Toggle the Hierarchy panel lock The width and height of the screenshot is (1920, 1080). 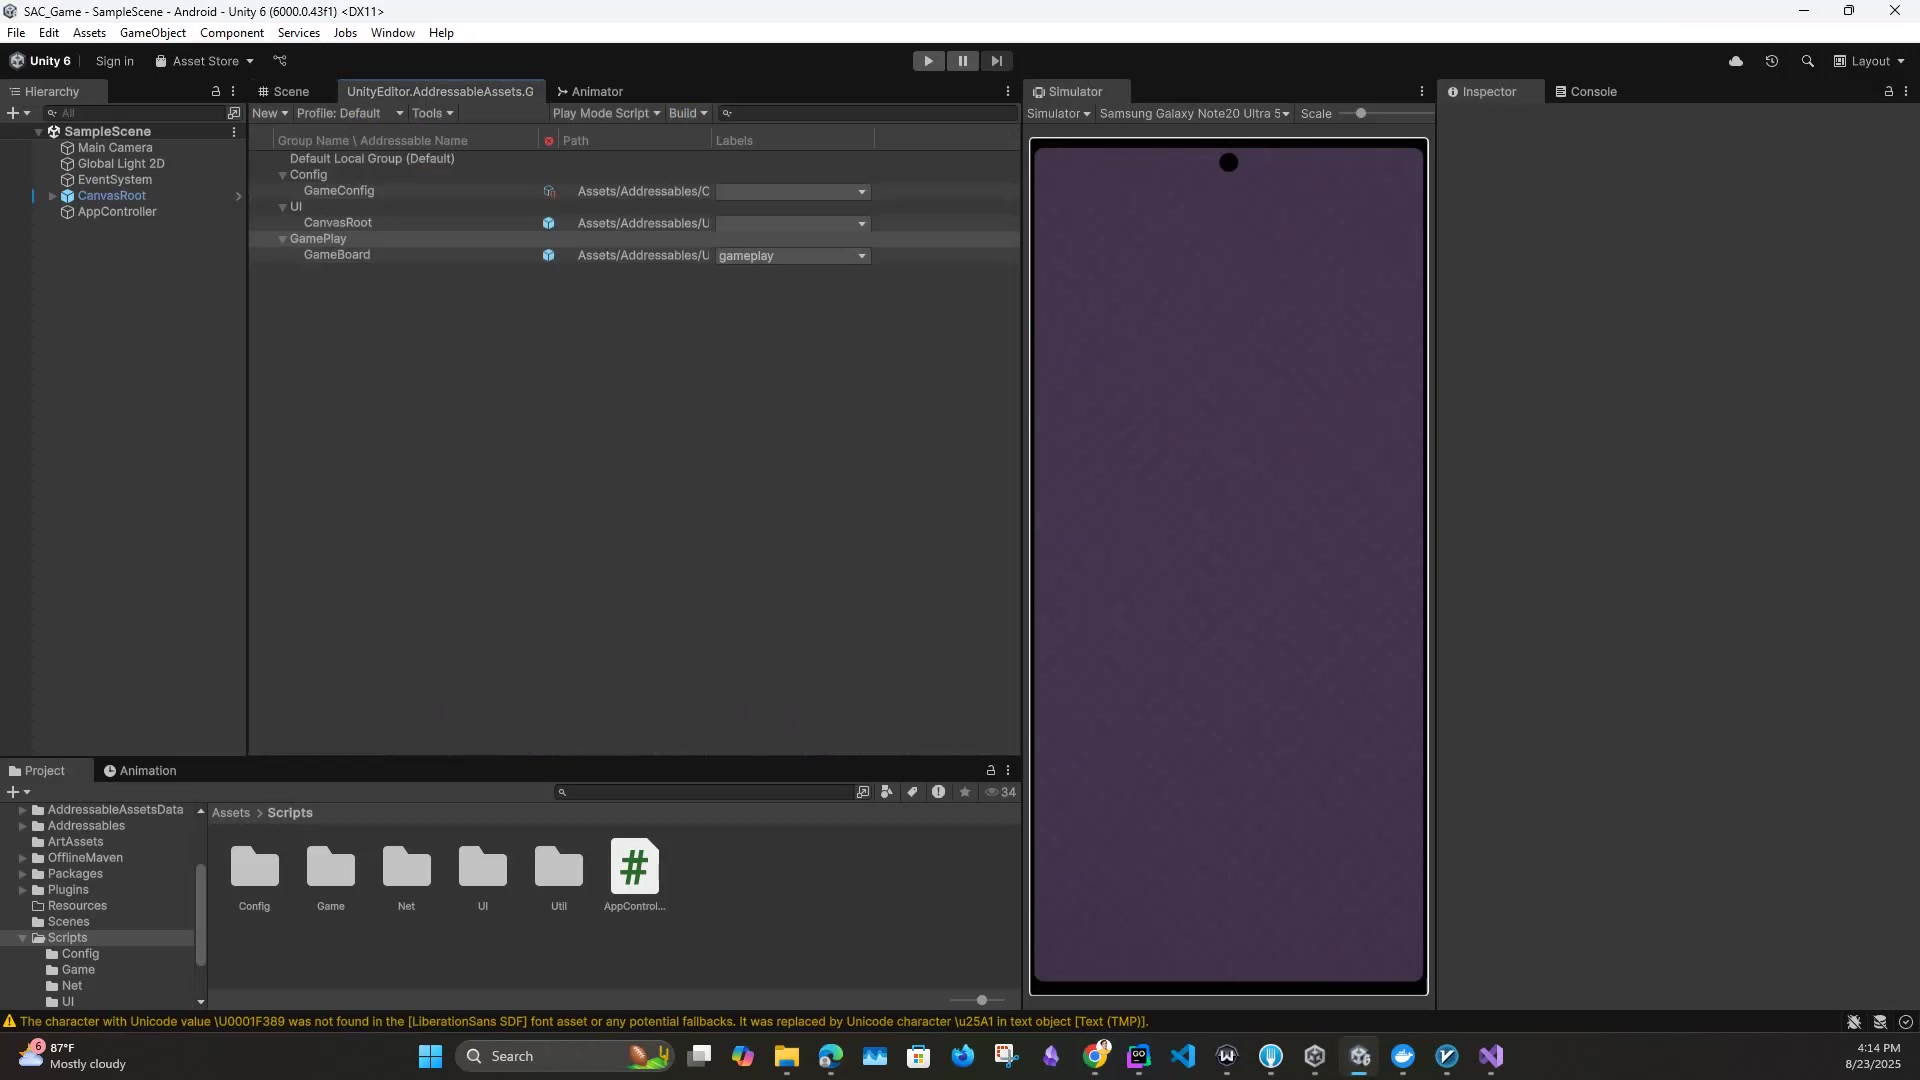[x=215, y=91]
